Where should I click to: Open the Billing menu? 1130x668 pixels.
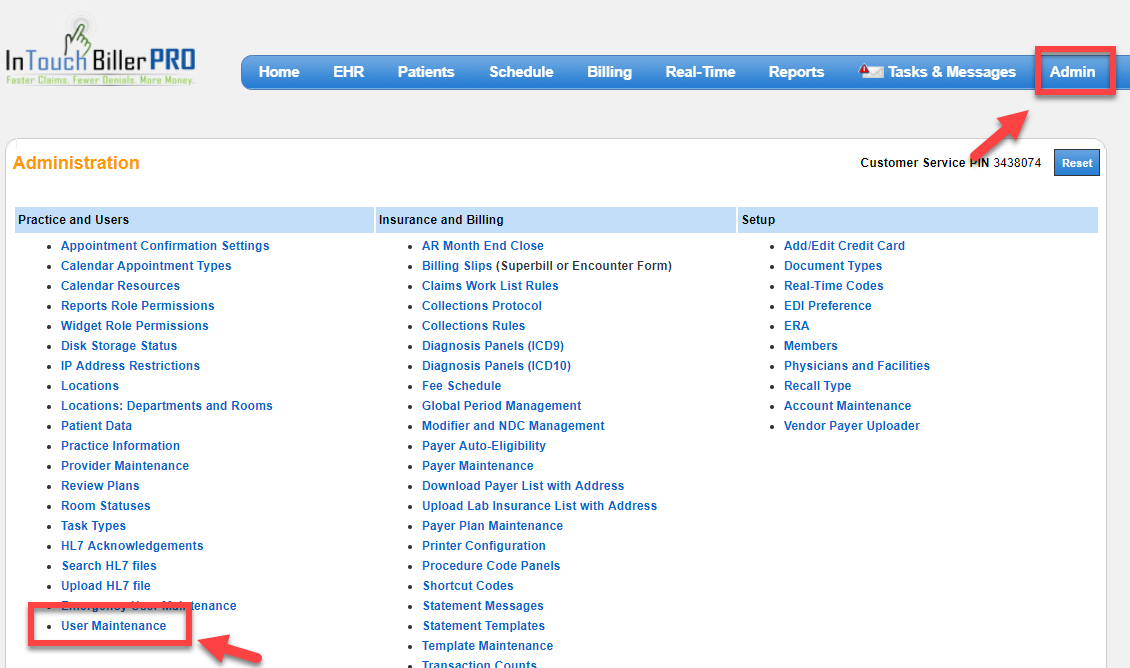coord(609,72)
